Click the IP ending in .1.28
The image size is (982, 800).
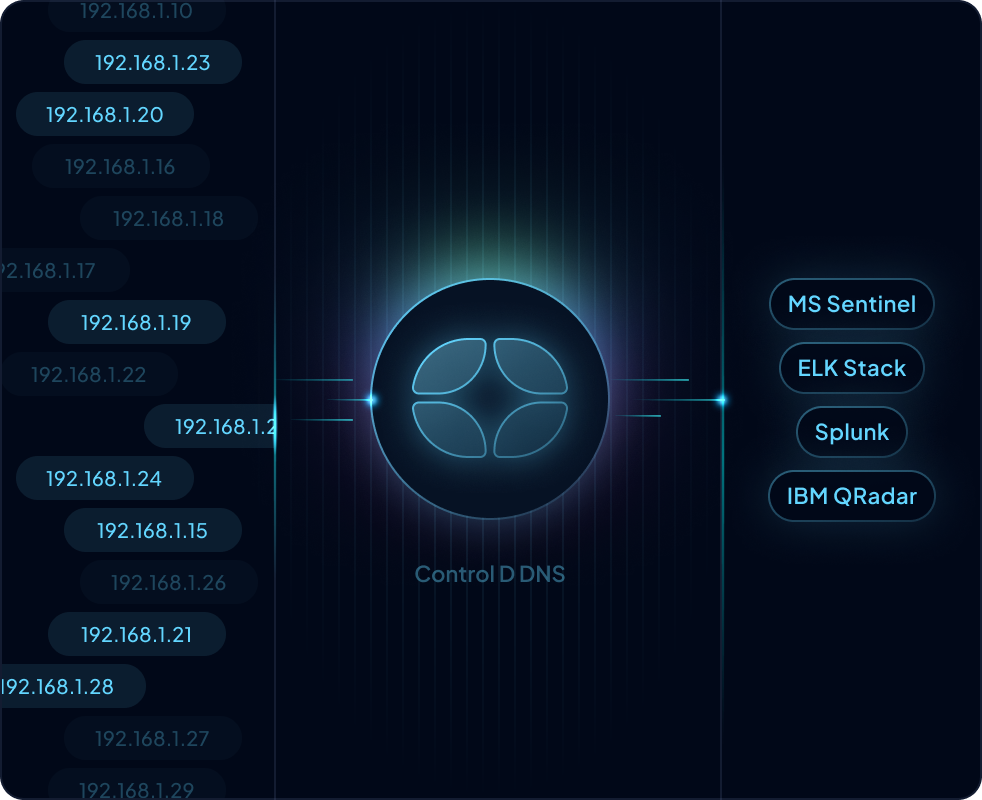pos(73,686)
